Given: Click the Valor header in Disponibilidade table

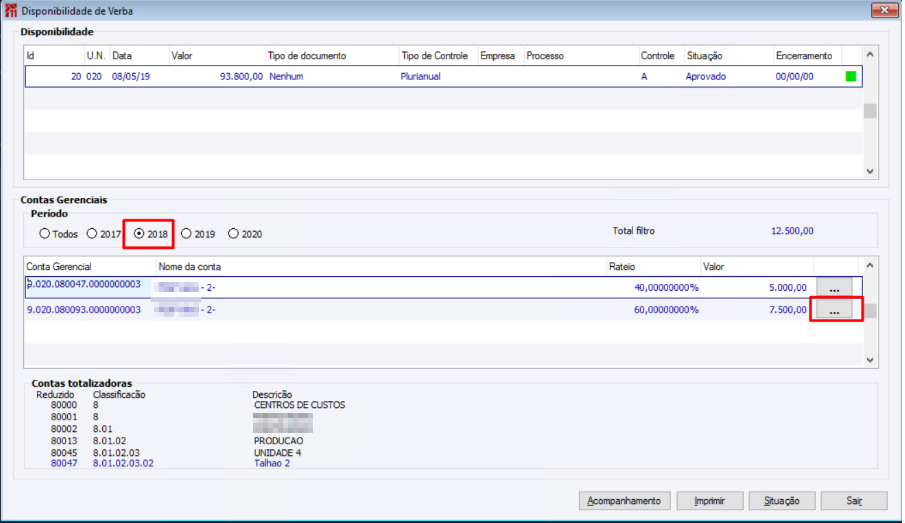Looking at the screenshot, I should (217, 56).
